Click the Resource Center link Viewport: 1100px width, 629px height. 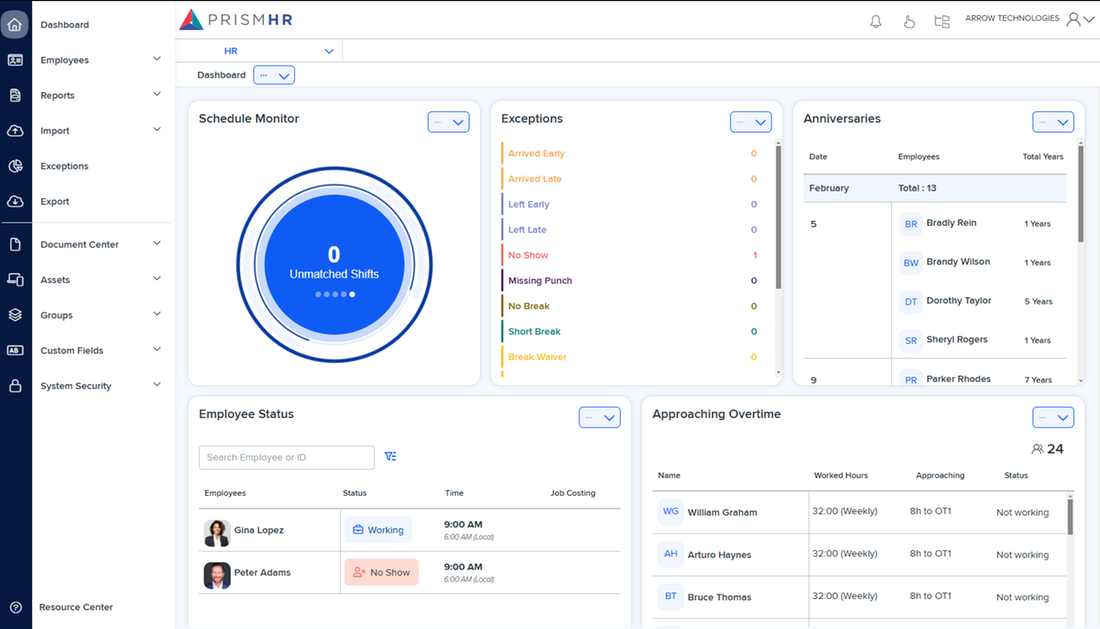point(75,607)
